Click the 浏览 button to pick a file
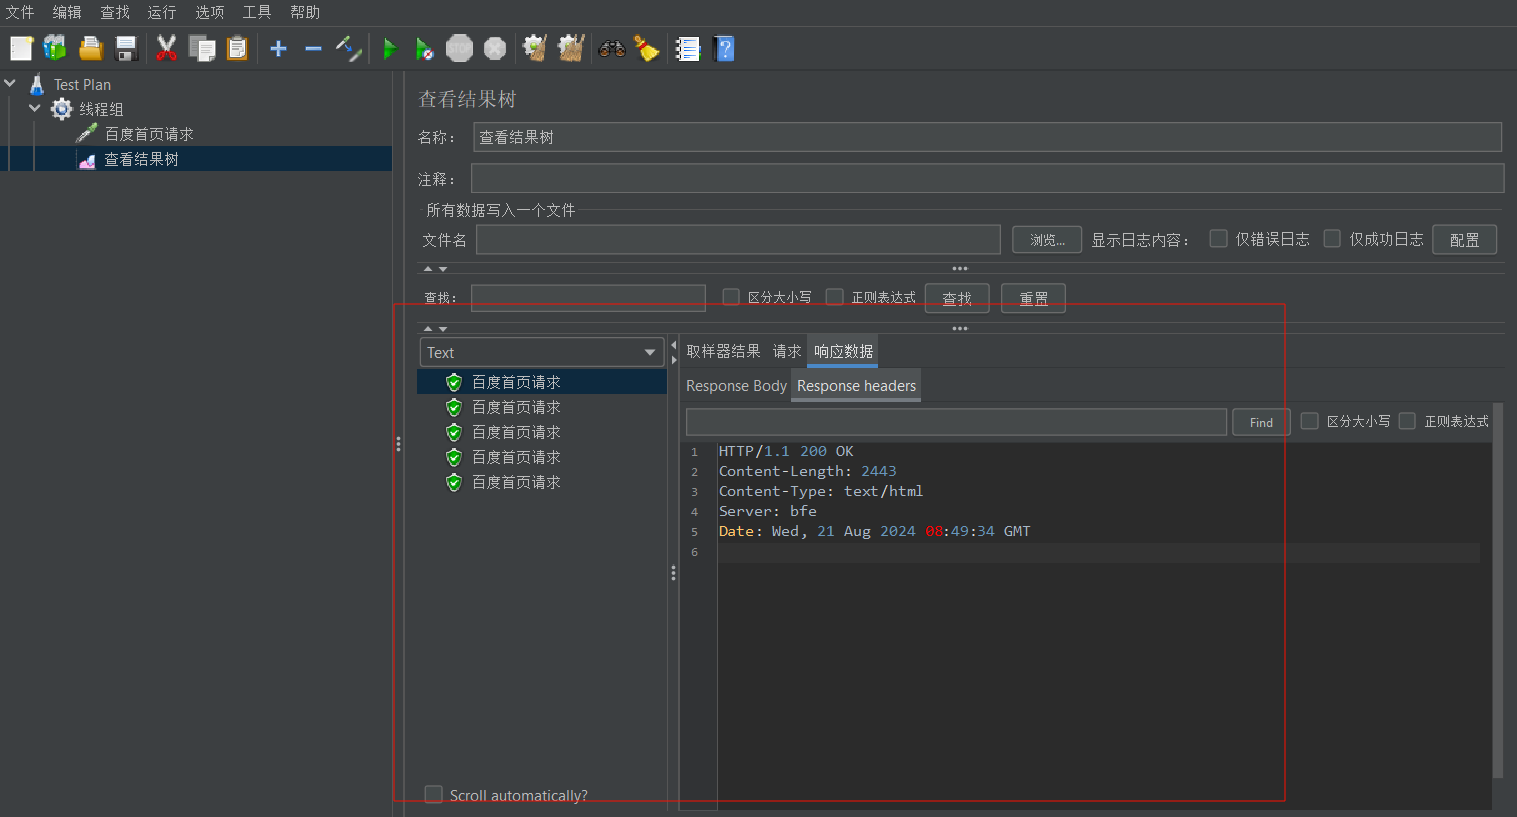Viewport: 1517px width, 817px height. coord(1046,239)
